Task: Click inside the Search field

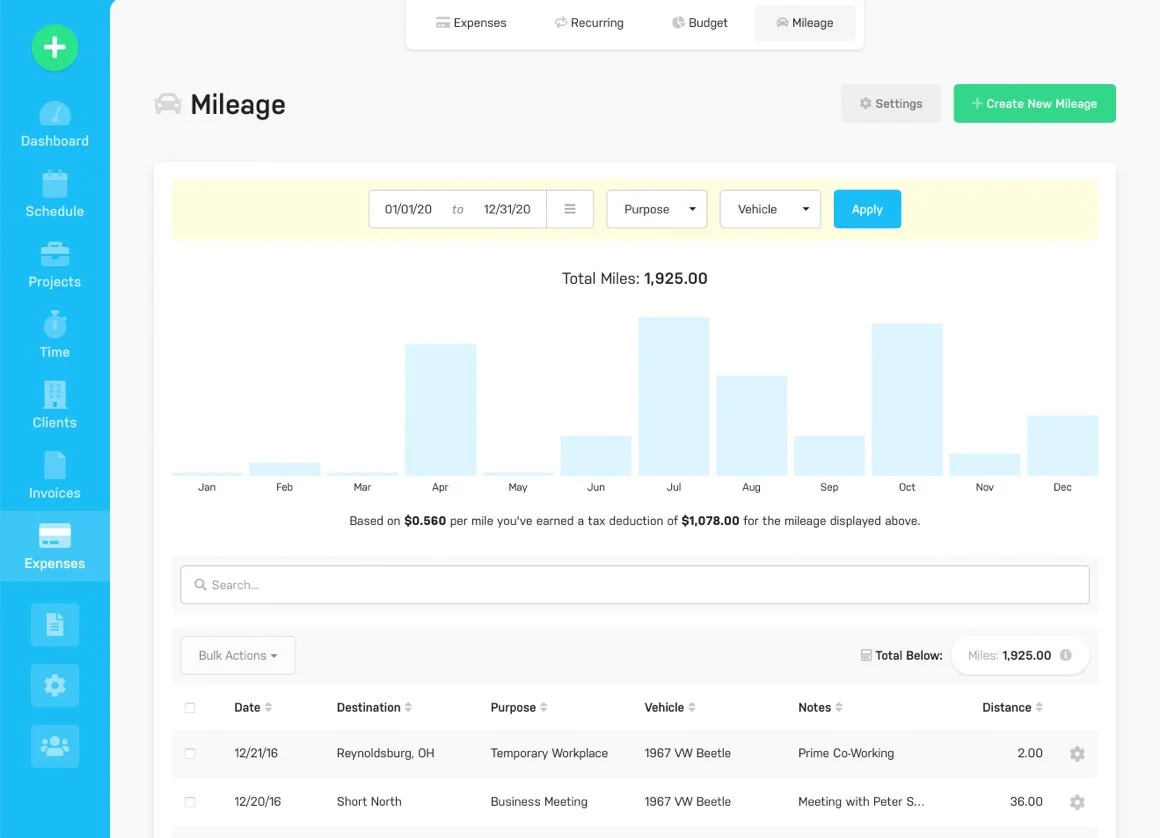Action: pyautogui.click(x=634, y=584)
